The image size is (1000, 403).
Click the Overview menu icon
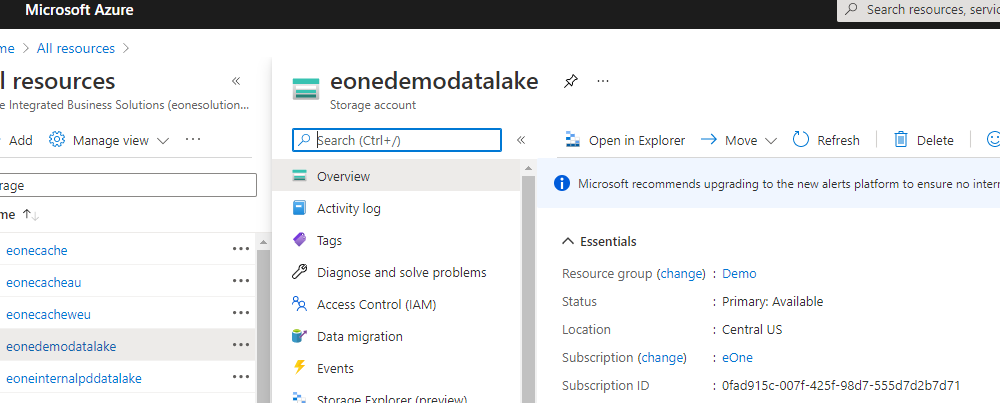pos(299,176)
